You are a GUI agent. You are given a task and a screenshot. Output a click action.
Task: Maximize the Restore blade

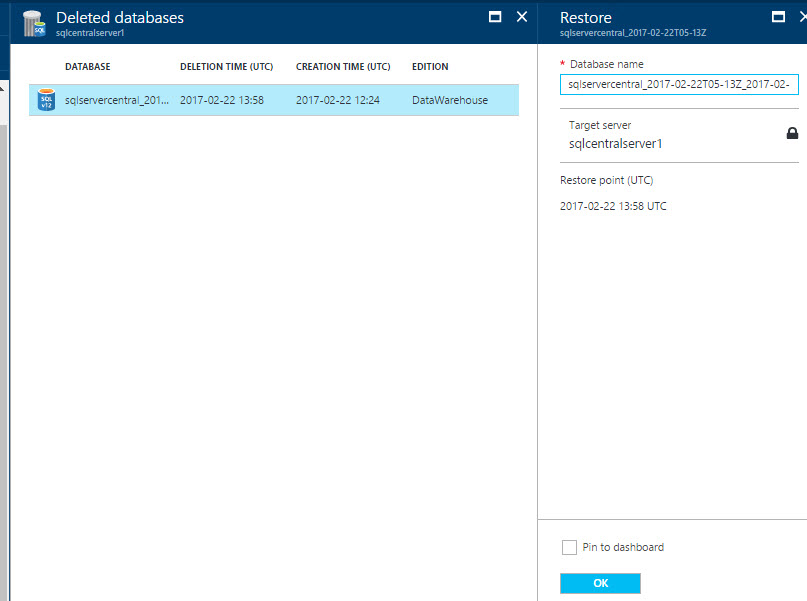(x=778, y=17)
